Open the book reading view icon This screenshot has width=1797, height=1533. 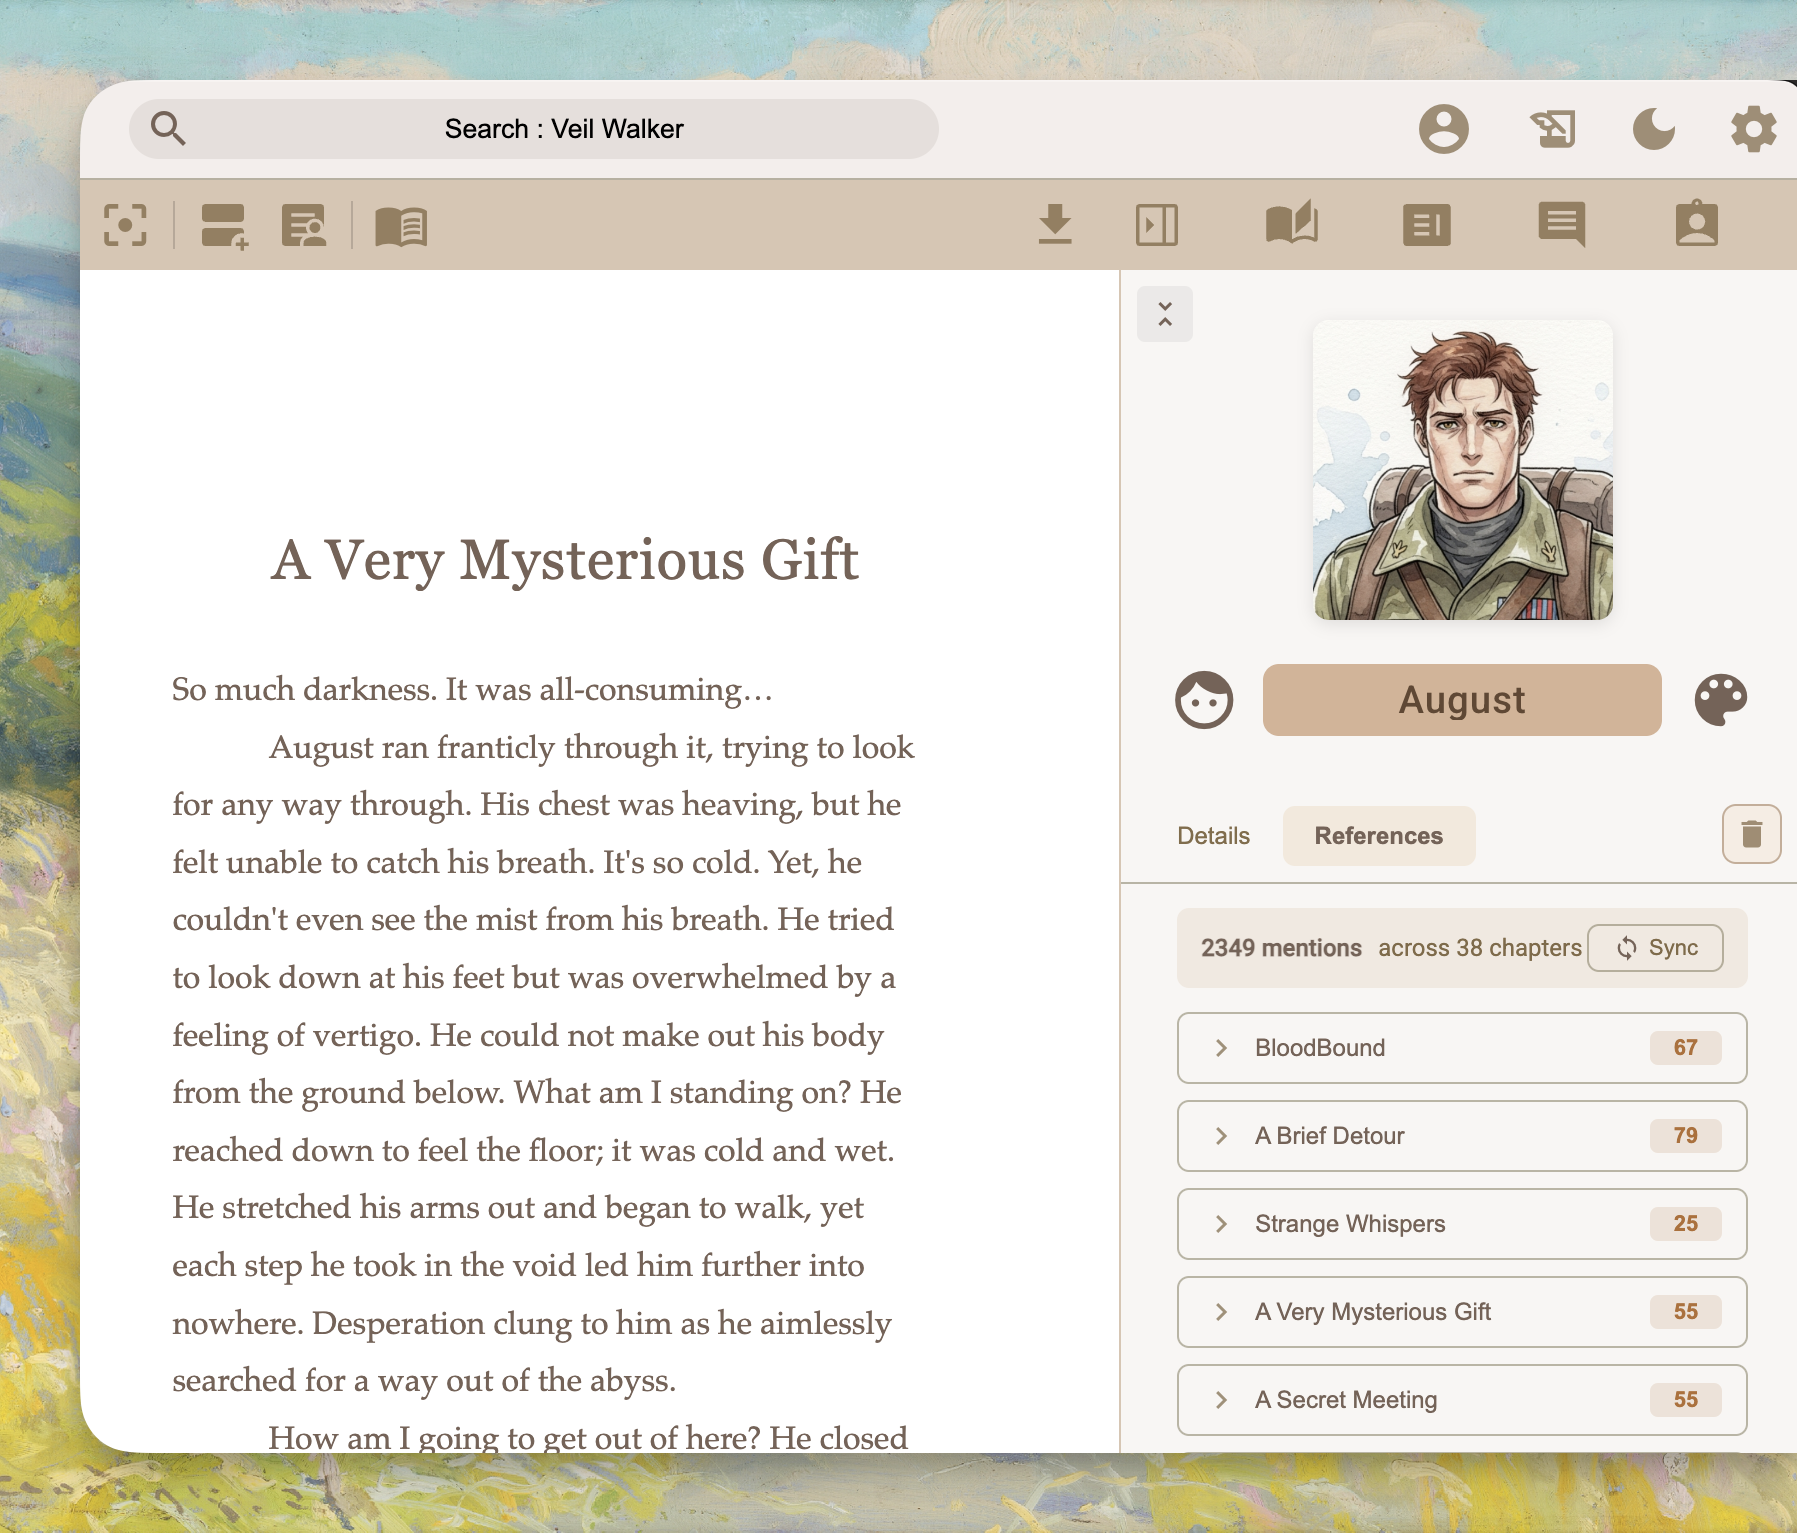point(403,225)
